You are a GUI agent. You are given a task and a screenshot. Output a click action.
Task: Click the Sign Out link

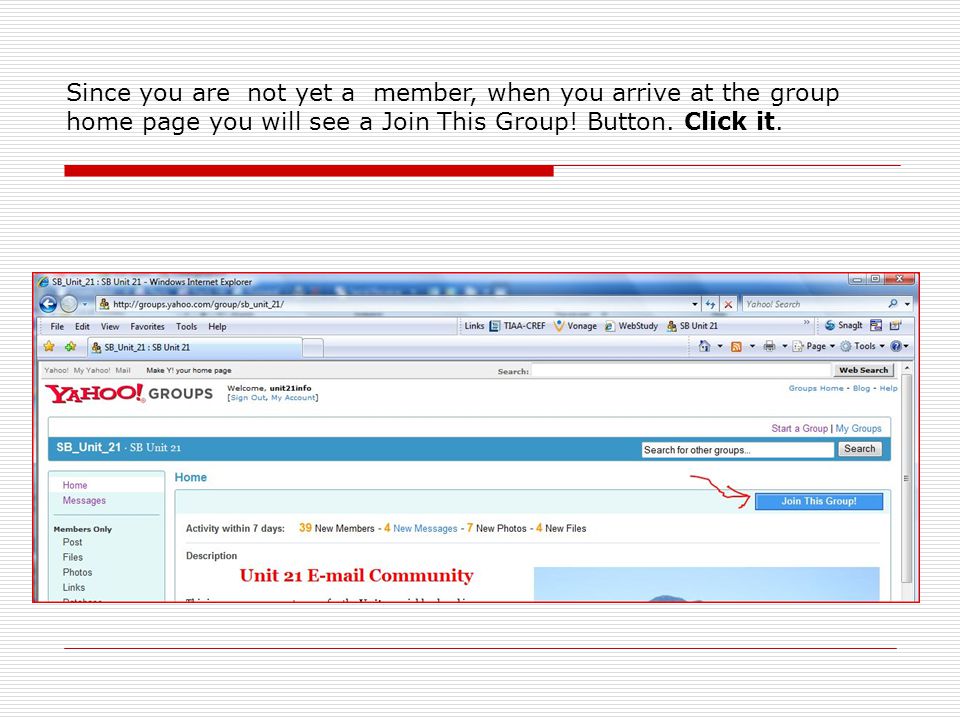point(249,397)
